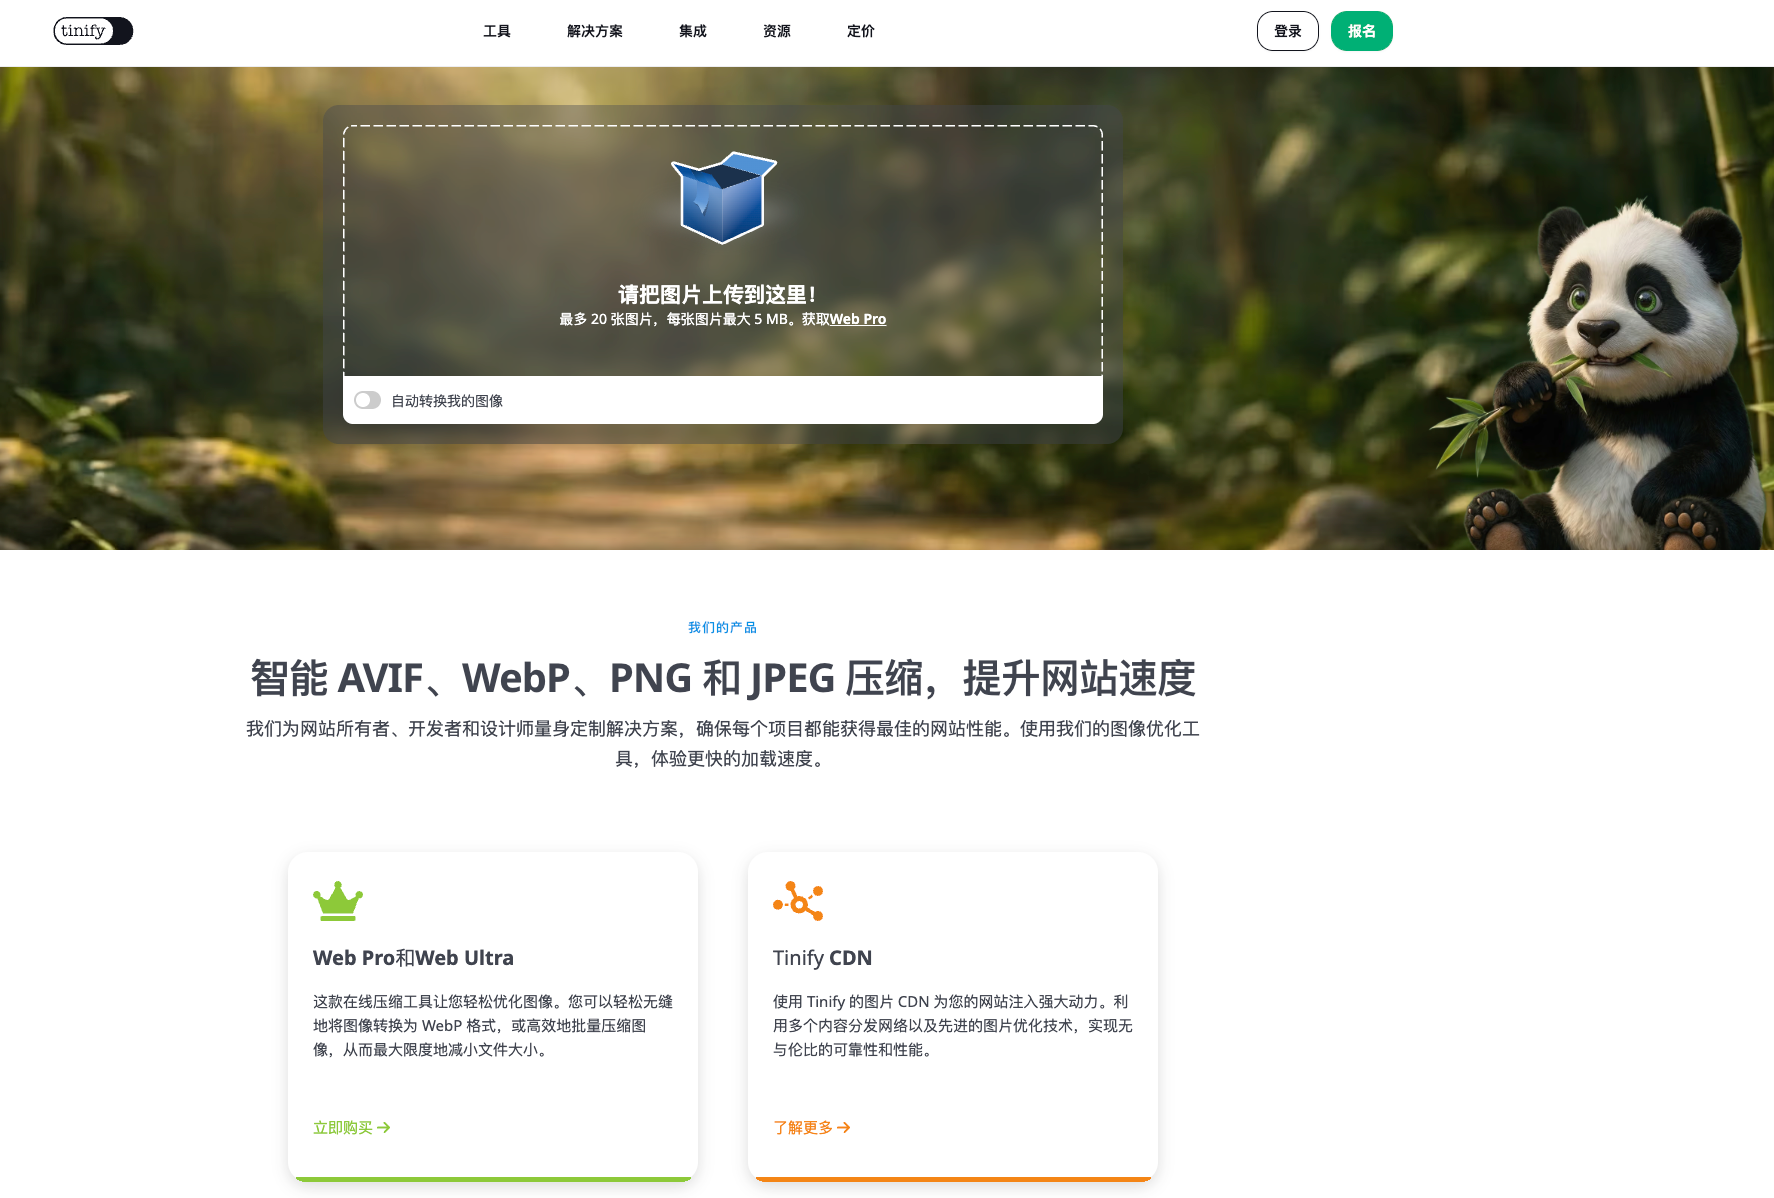Open the Web Pro link
This screenshot has width=1774, height=1198.
(858, 319)
